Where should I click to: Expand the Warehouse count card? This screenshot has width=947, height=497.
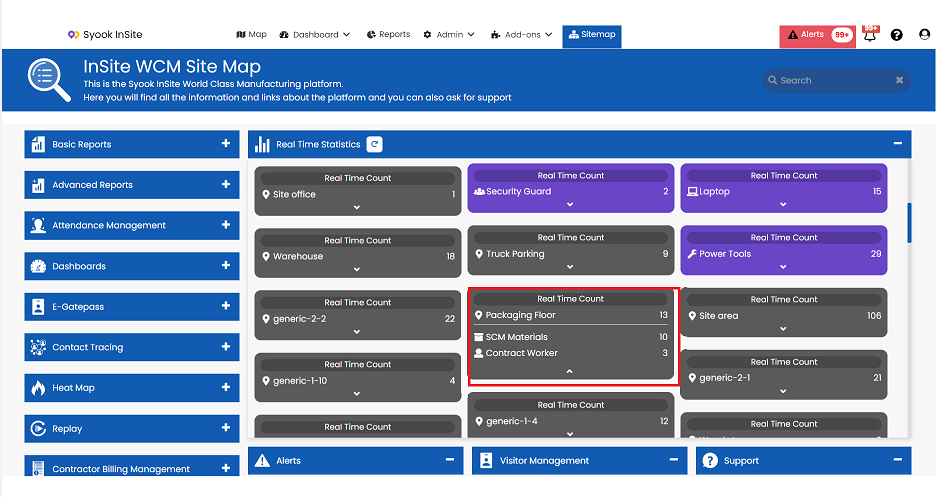tap(357, 269)
